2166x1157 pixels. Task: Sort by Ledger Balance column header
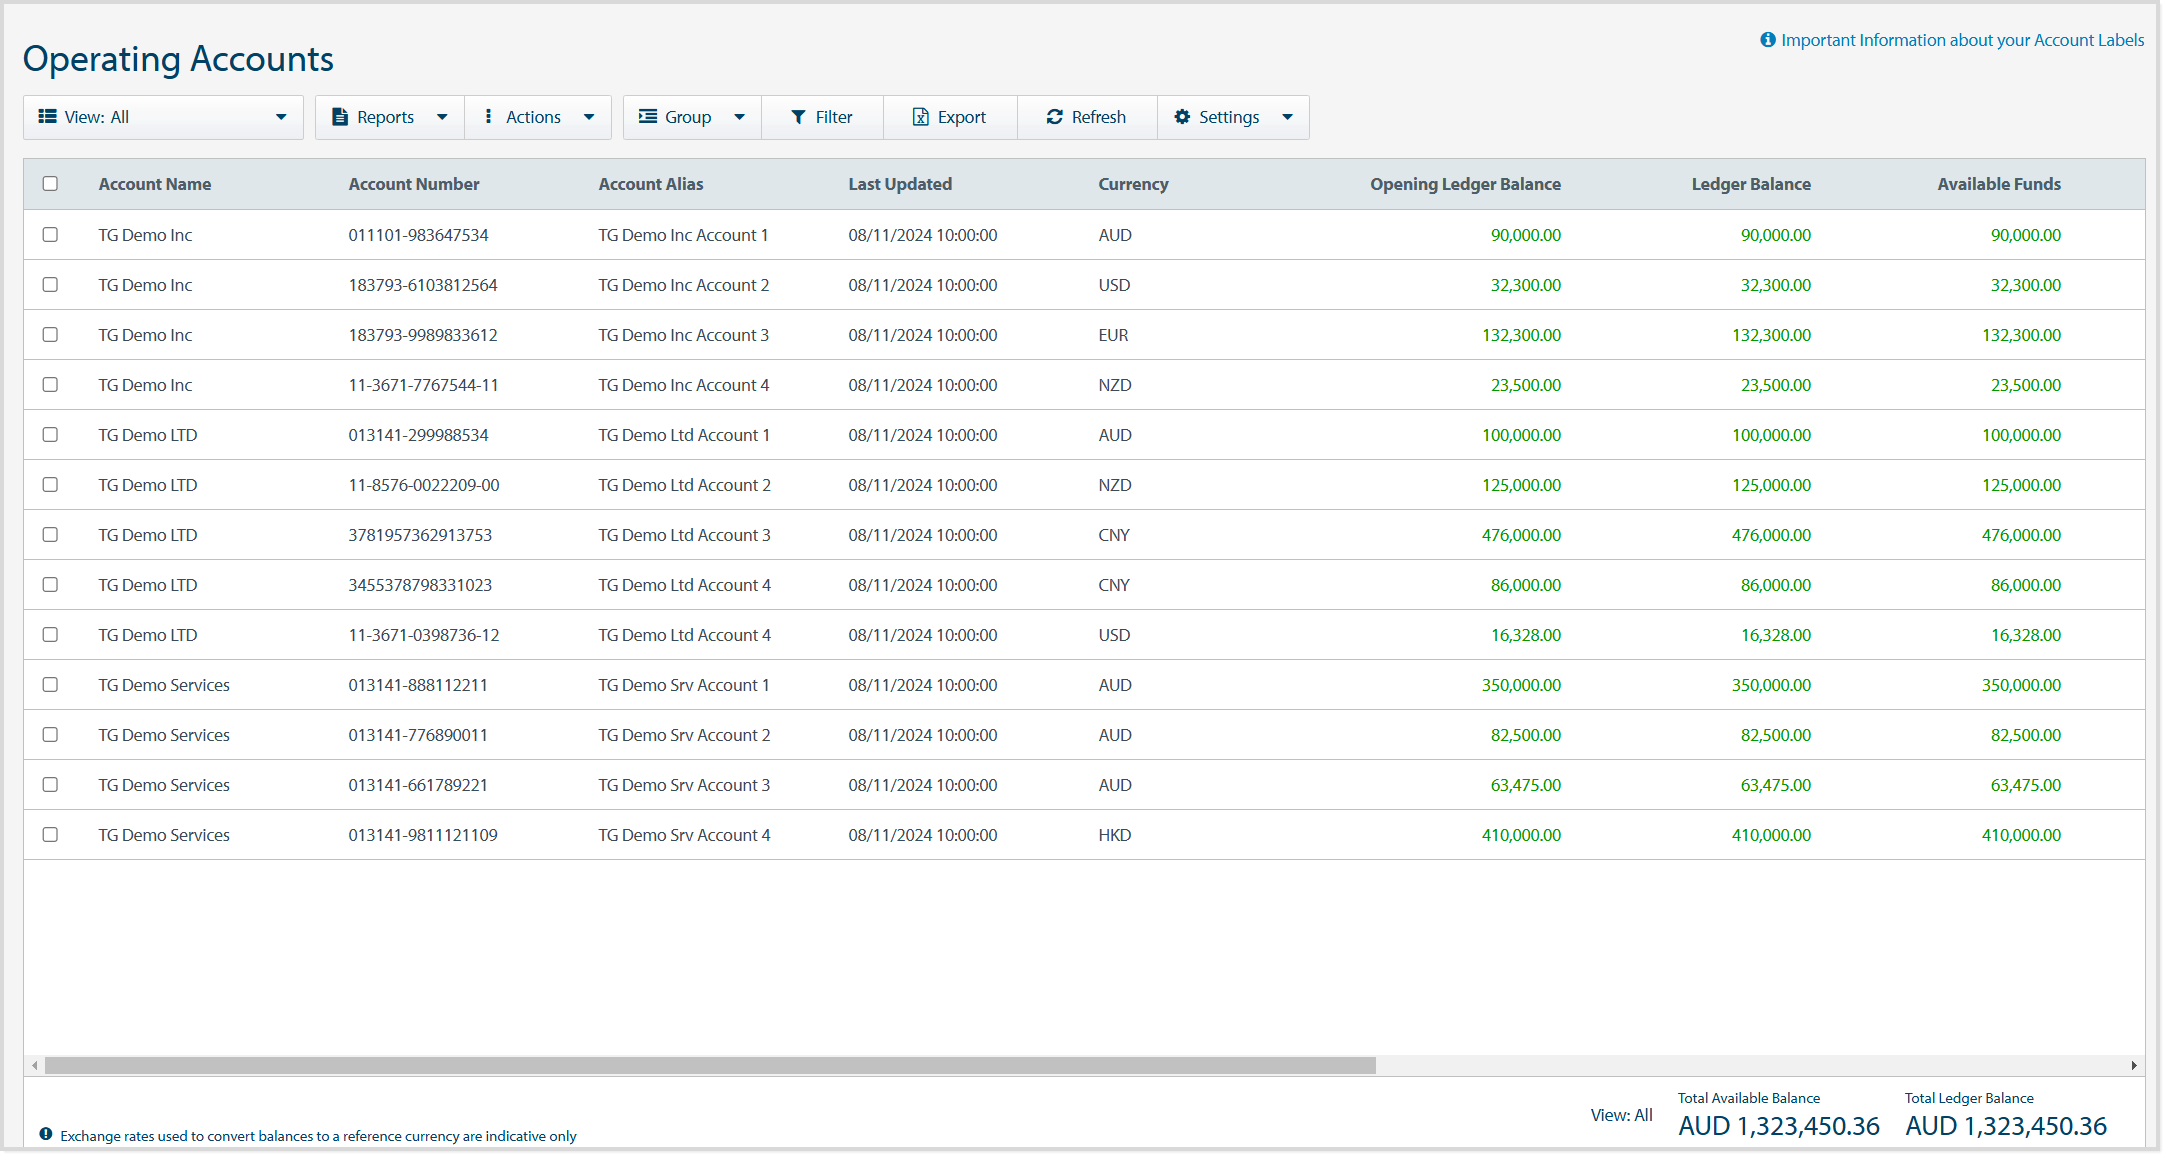[x=1751, y=184]
